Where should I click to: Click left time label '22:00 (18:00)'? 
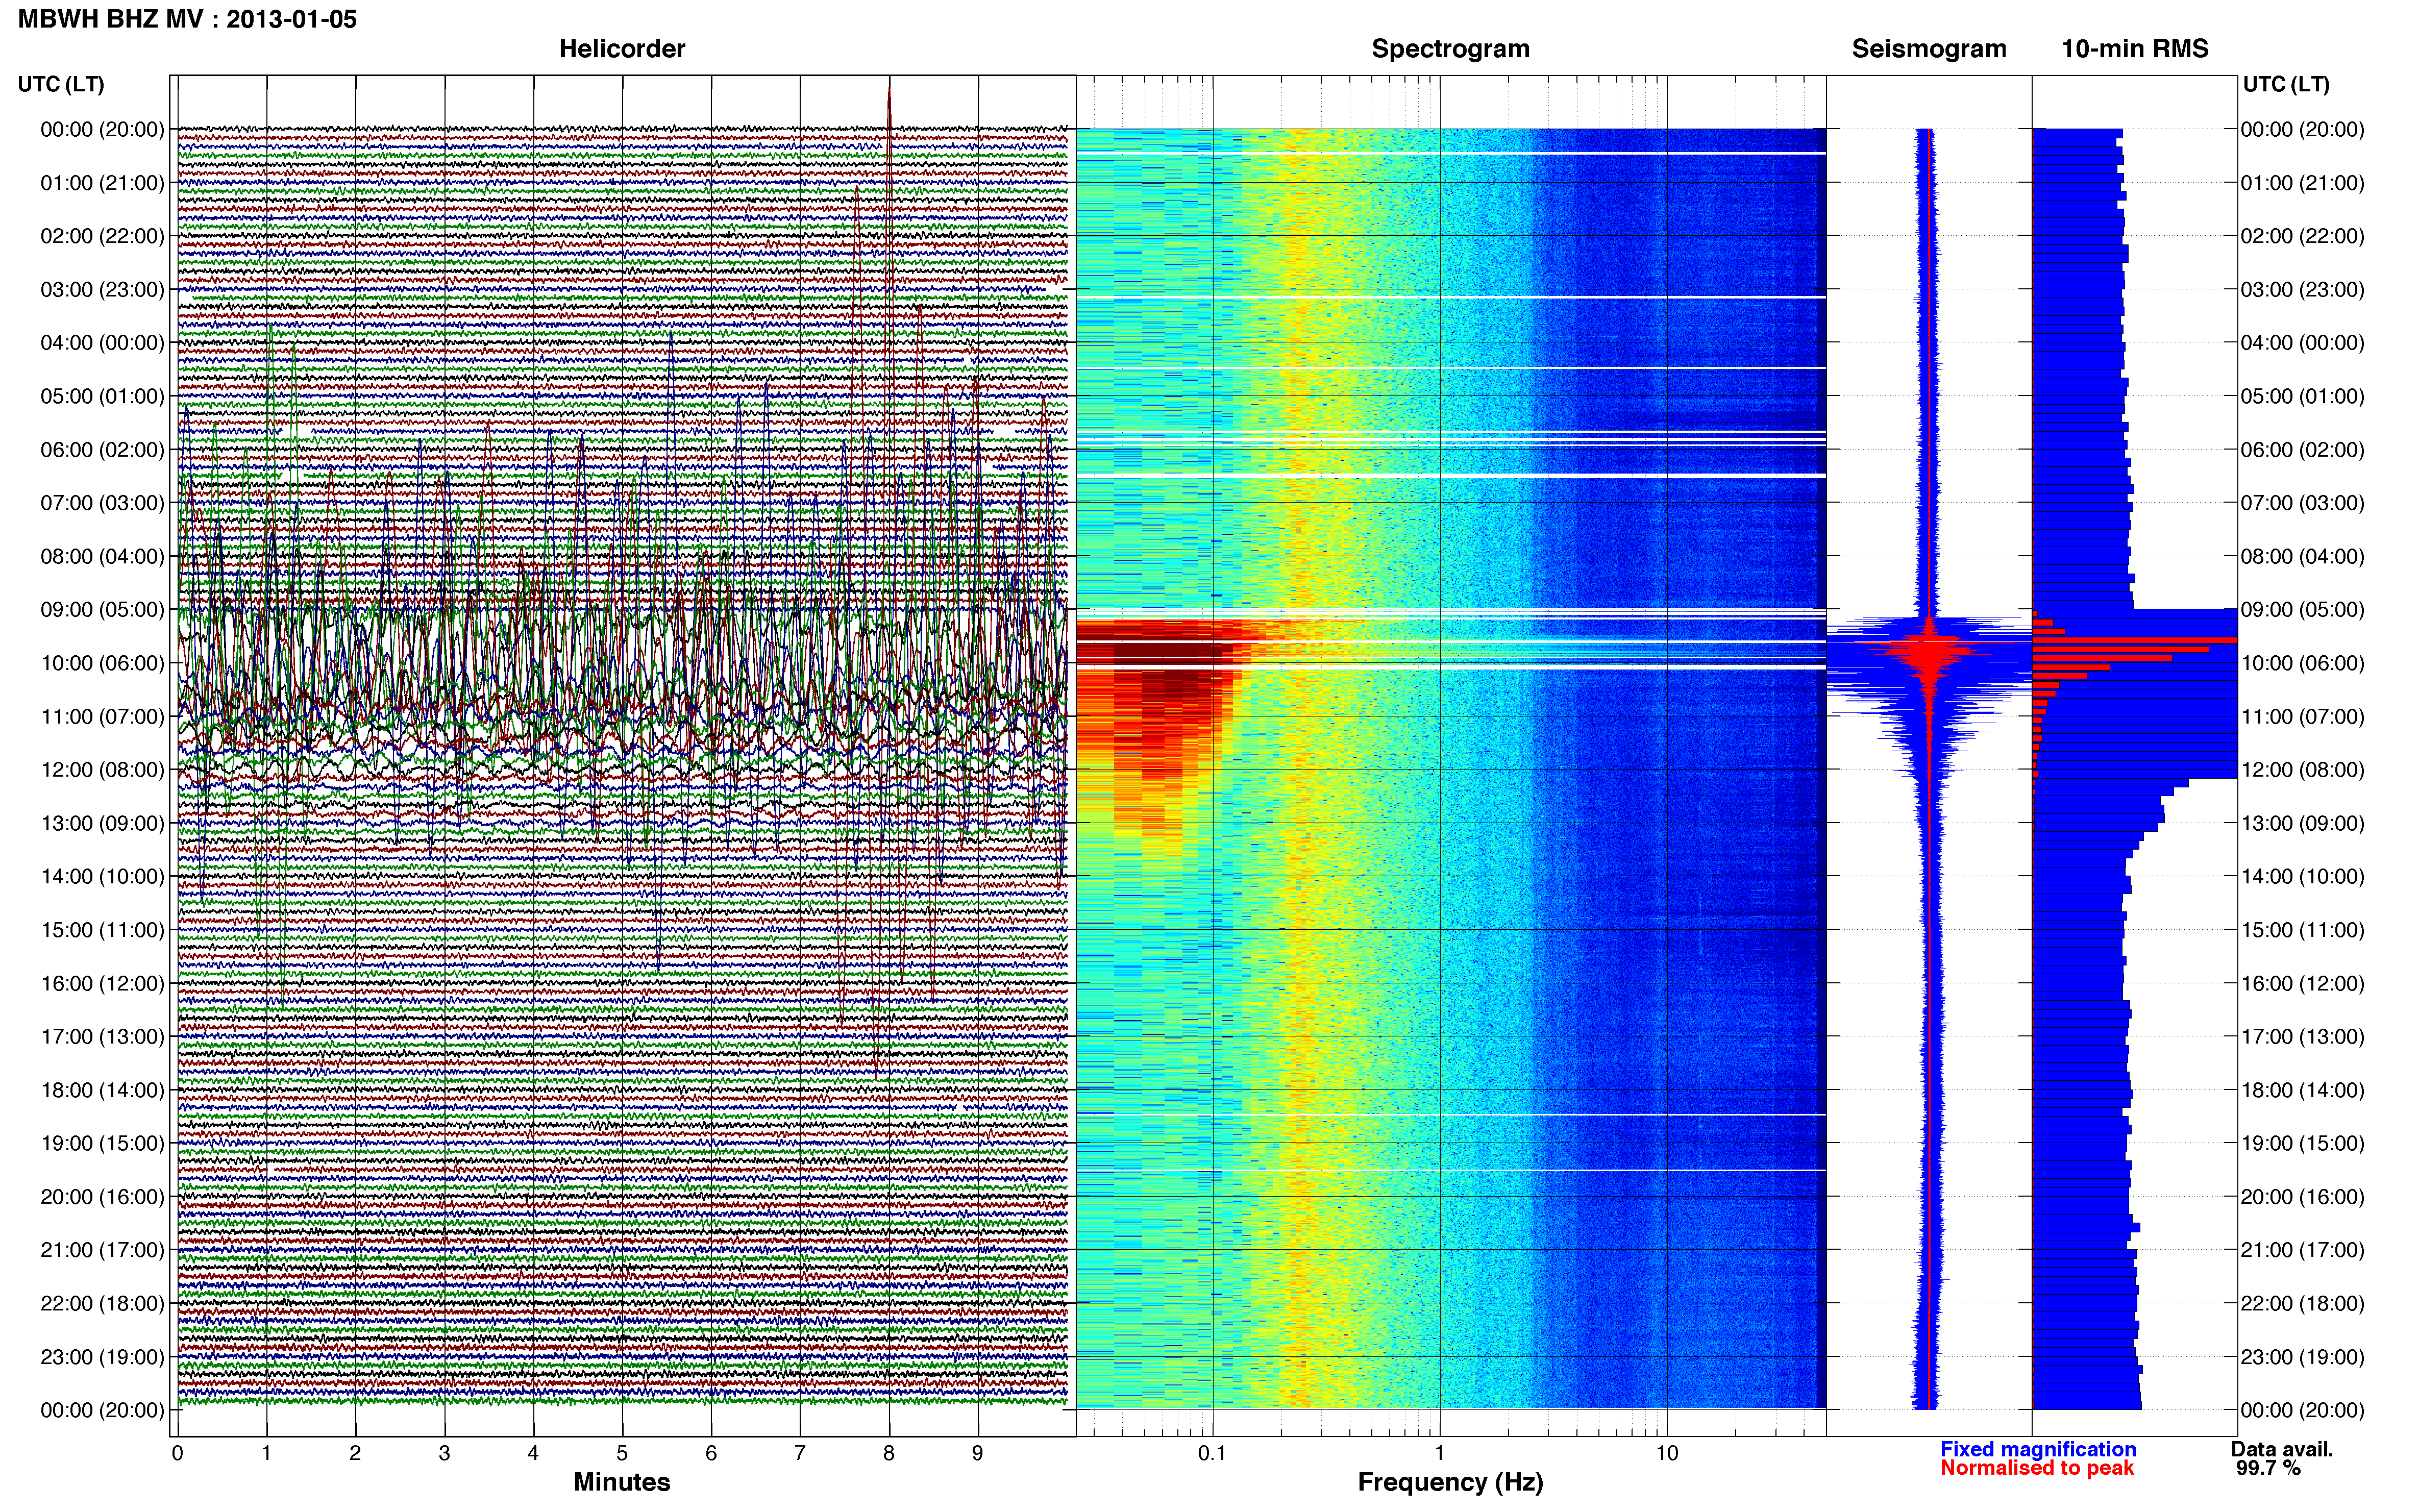coord(102,1304)
